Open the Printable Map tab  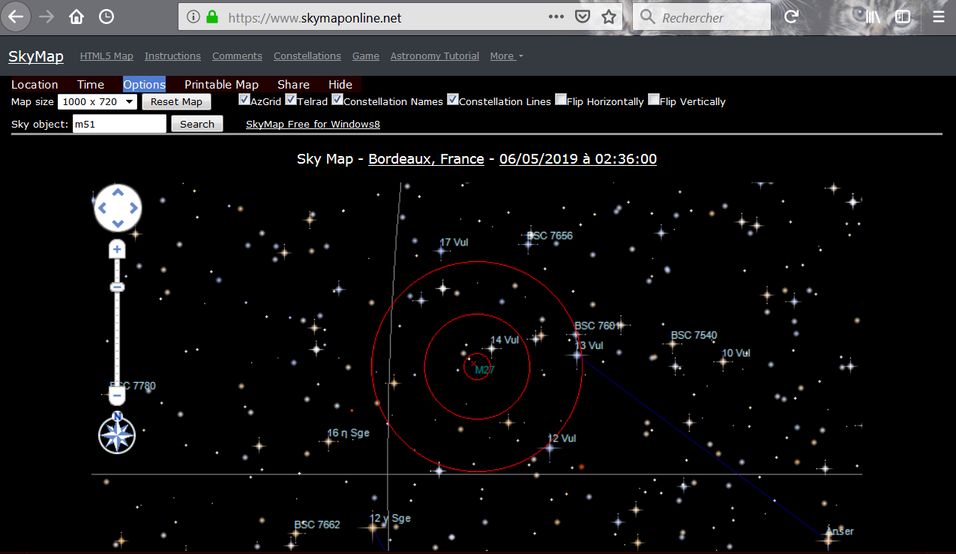(221, 85)
